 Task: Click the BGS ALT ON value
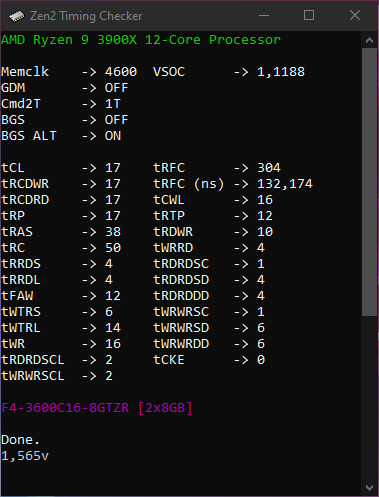tap(113, 136)
